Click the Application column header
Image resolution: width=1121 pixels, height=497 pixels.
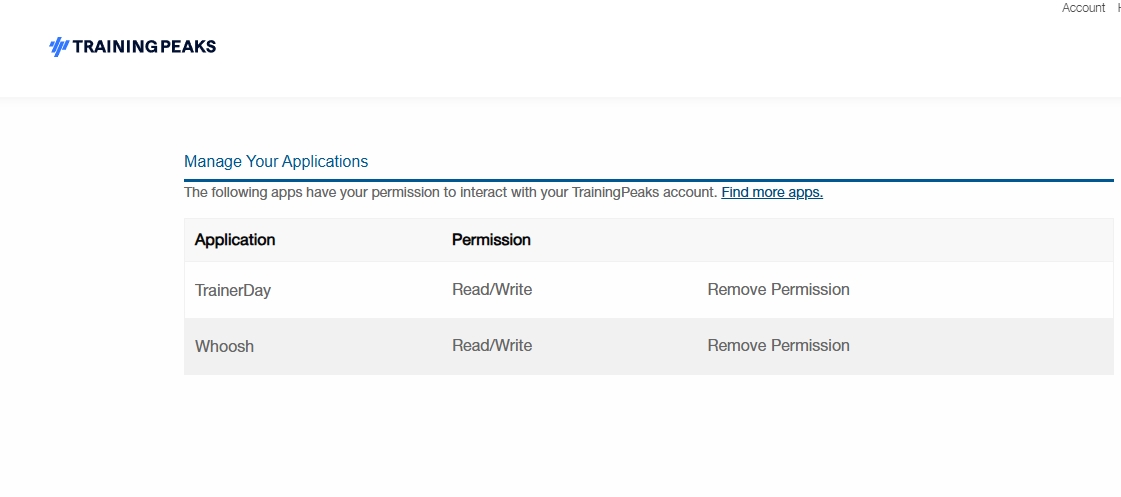[235, 240]
